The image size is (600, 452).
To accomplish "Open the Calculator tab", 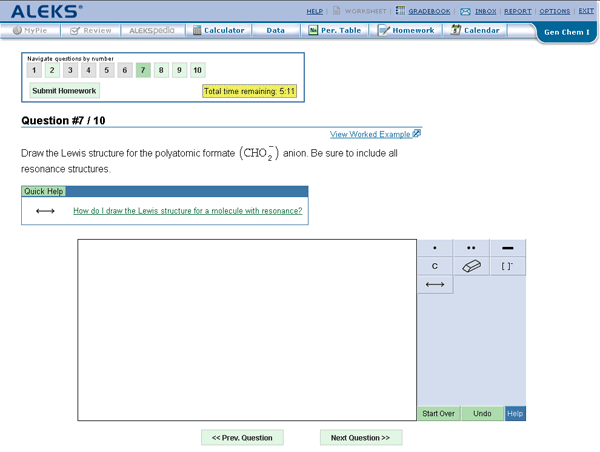I will tap(216, 31).
